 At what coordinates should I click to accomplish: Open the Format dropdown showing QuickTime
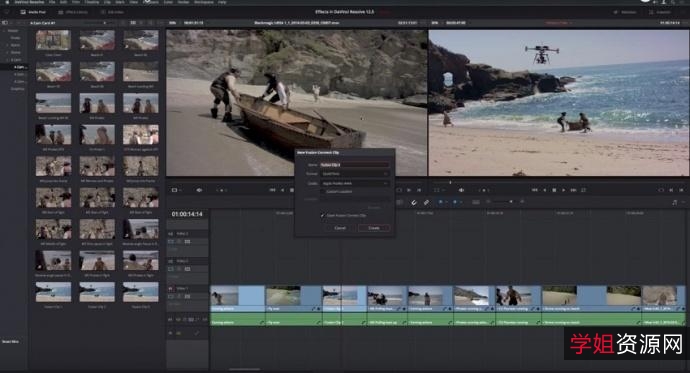[354, 174]
